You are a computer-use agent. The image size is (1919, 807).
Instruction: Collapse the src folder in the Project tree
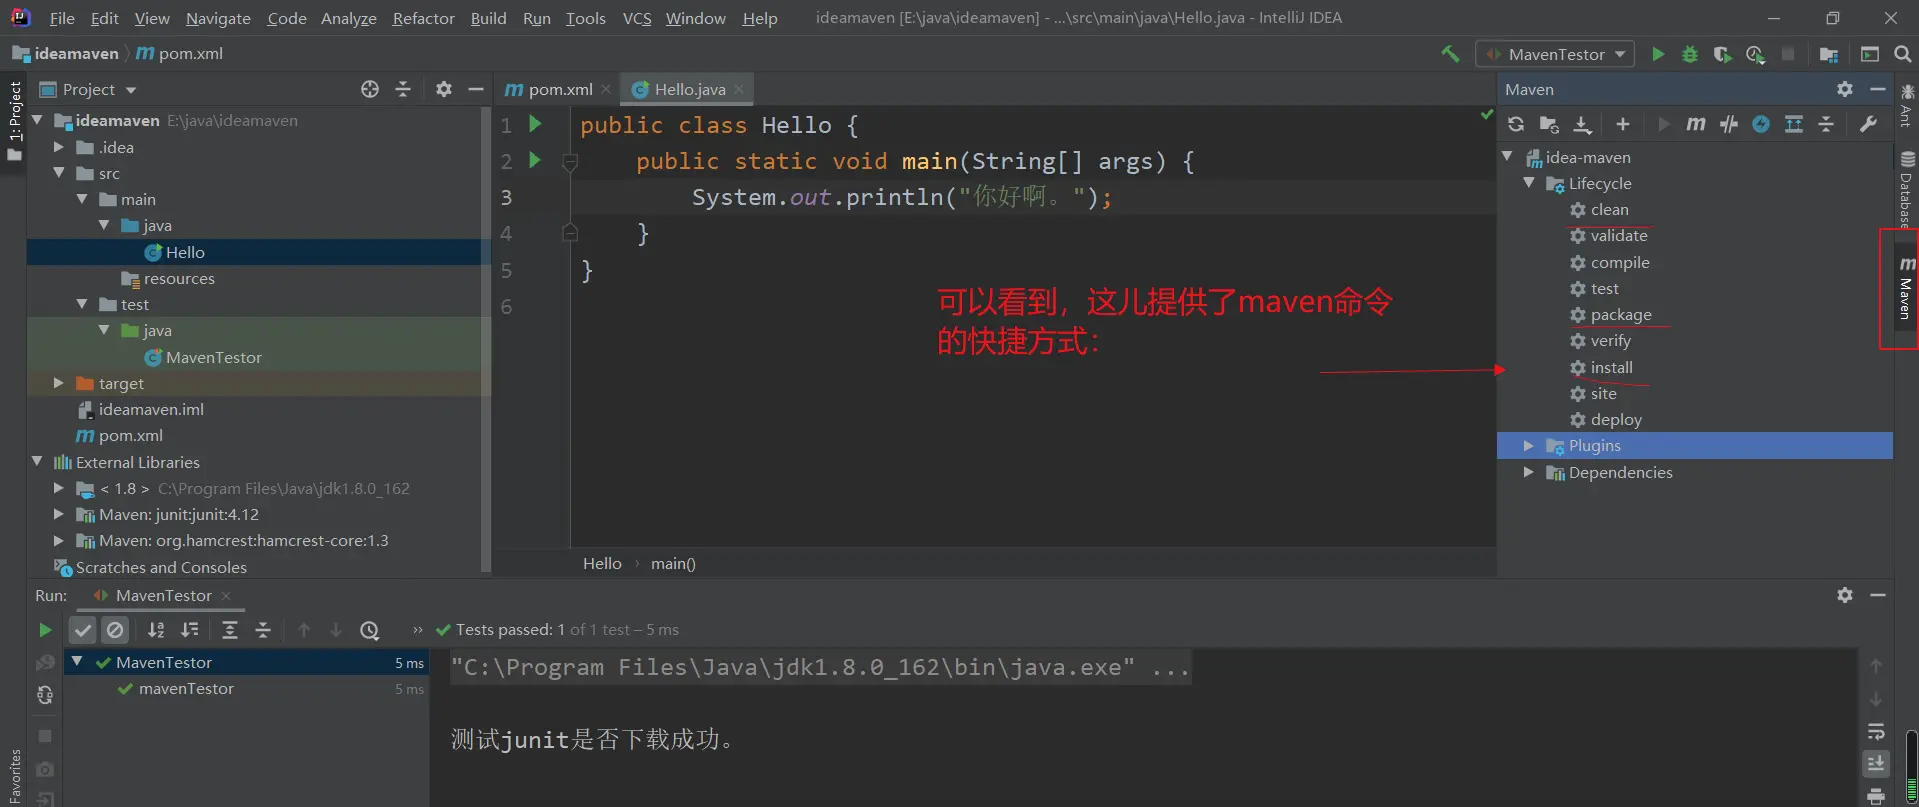[x=59, y=173]
